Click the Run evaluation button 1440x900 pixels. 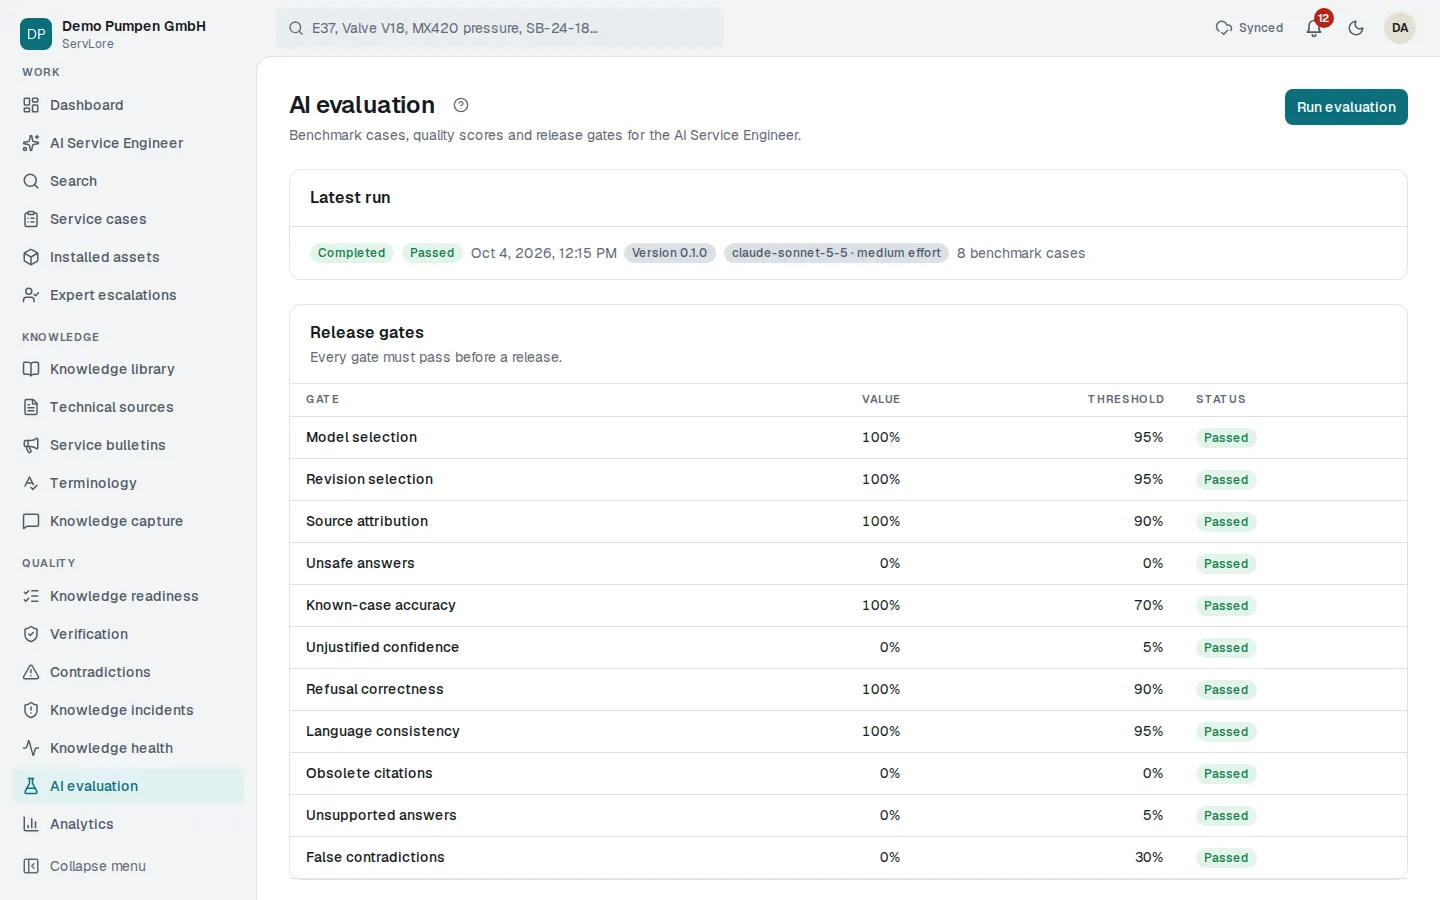[x=1346, y=107]
